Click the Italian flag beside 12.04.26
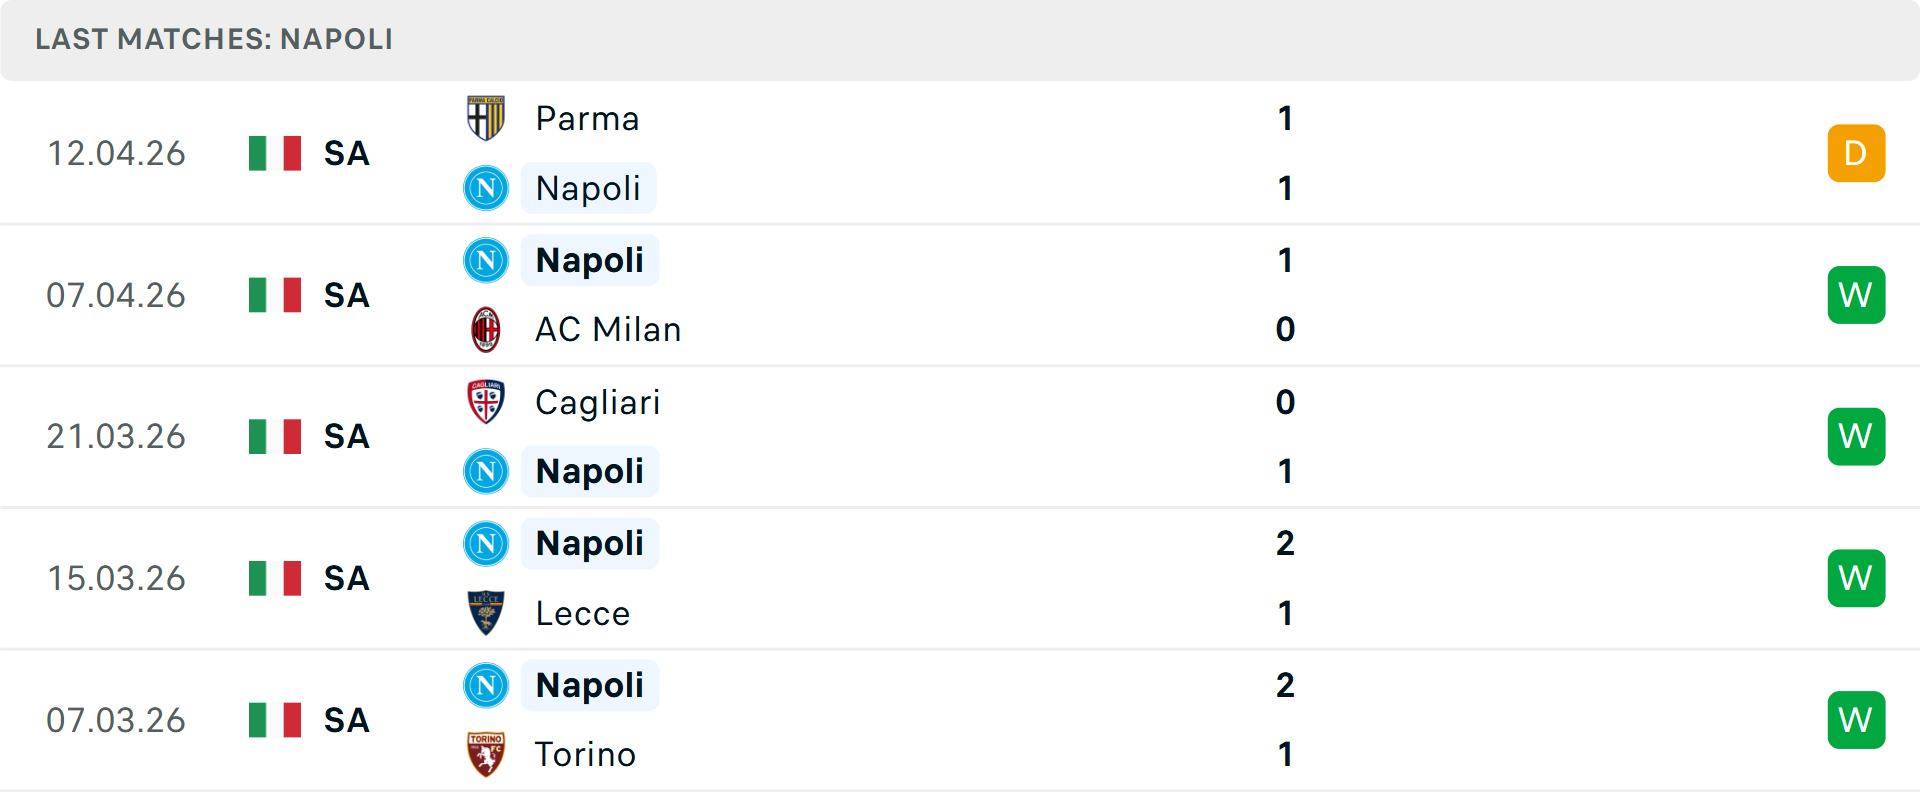Image resolution: width=1920 pixels, height=792 pixels. pos(275,153)
